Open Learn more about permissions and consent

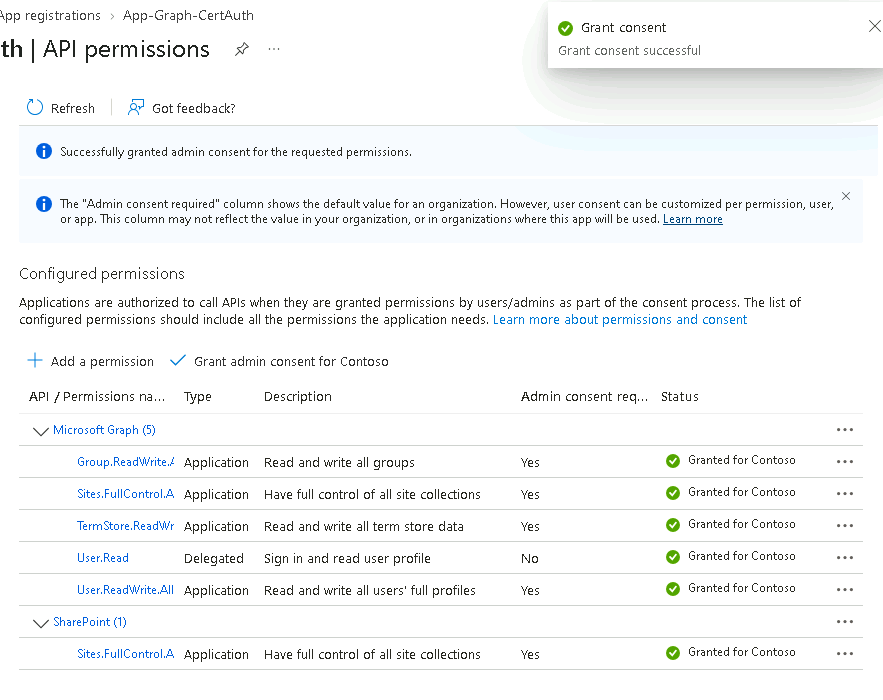(620, 319)
